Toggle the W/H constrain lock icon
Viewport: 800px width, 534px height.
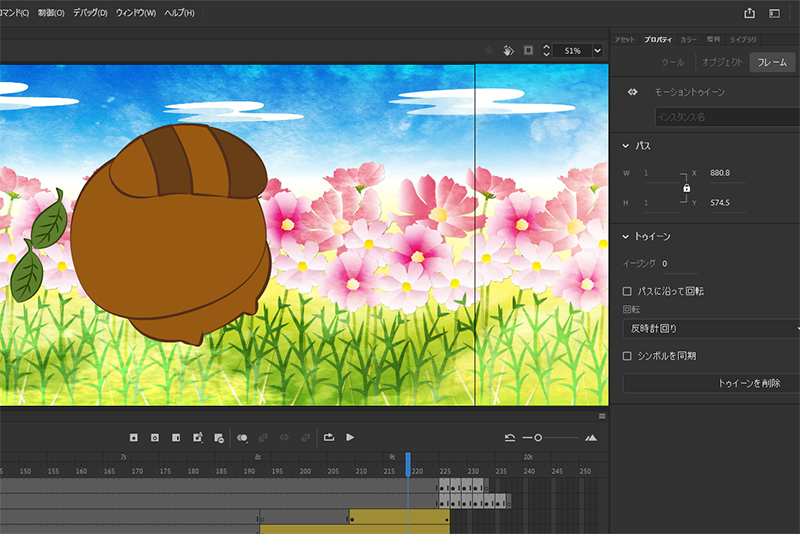[686, 188]
